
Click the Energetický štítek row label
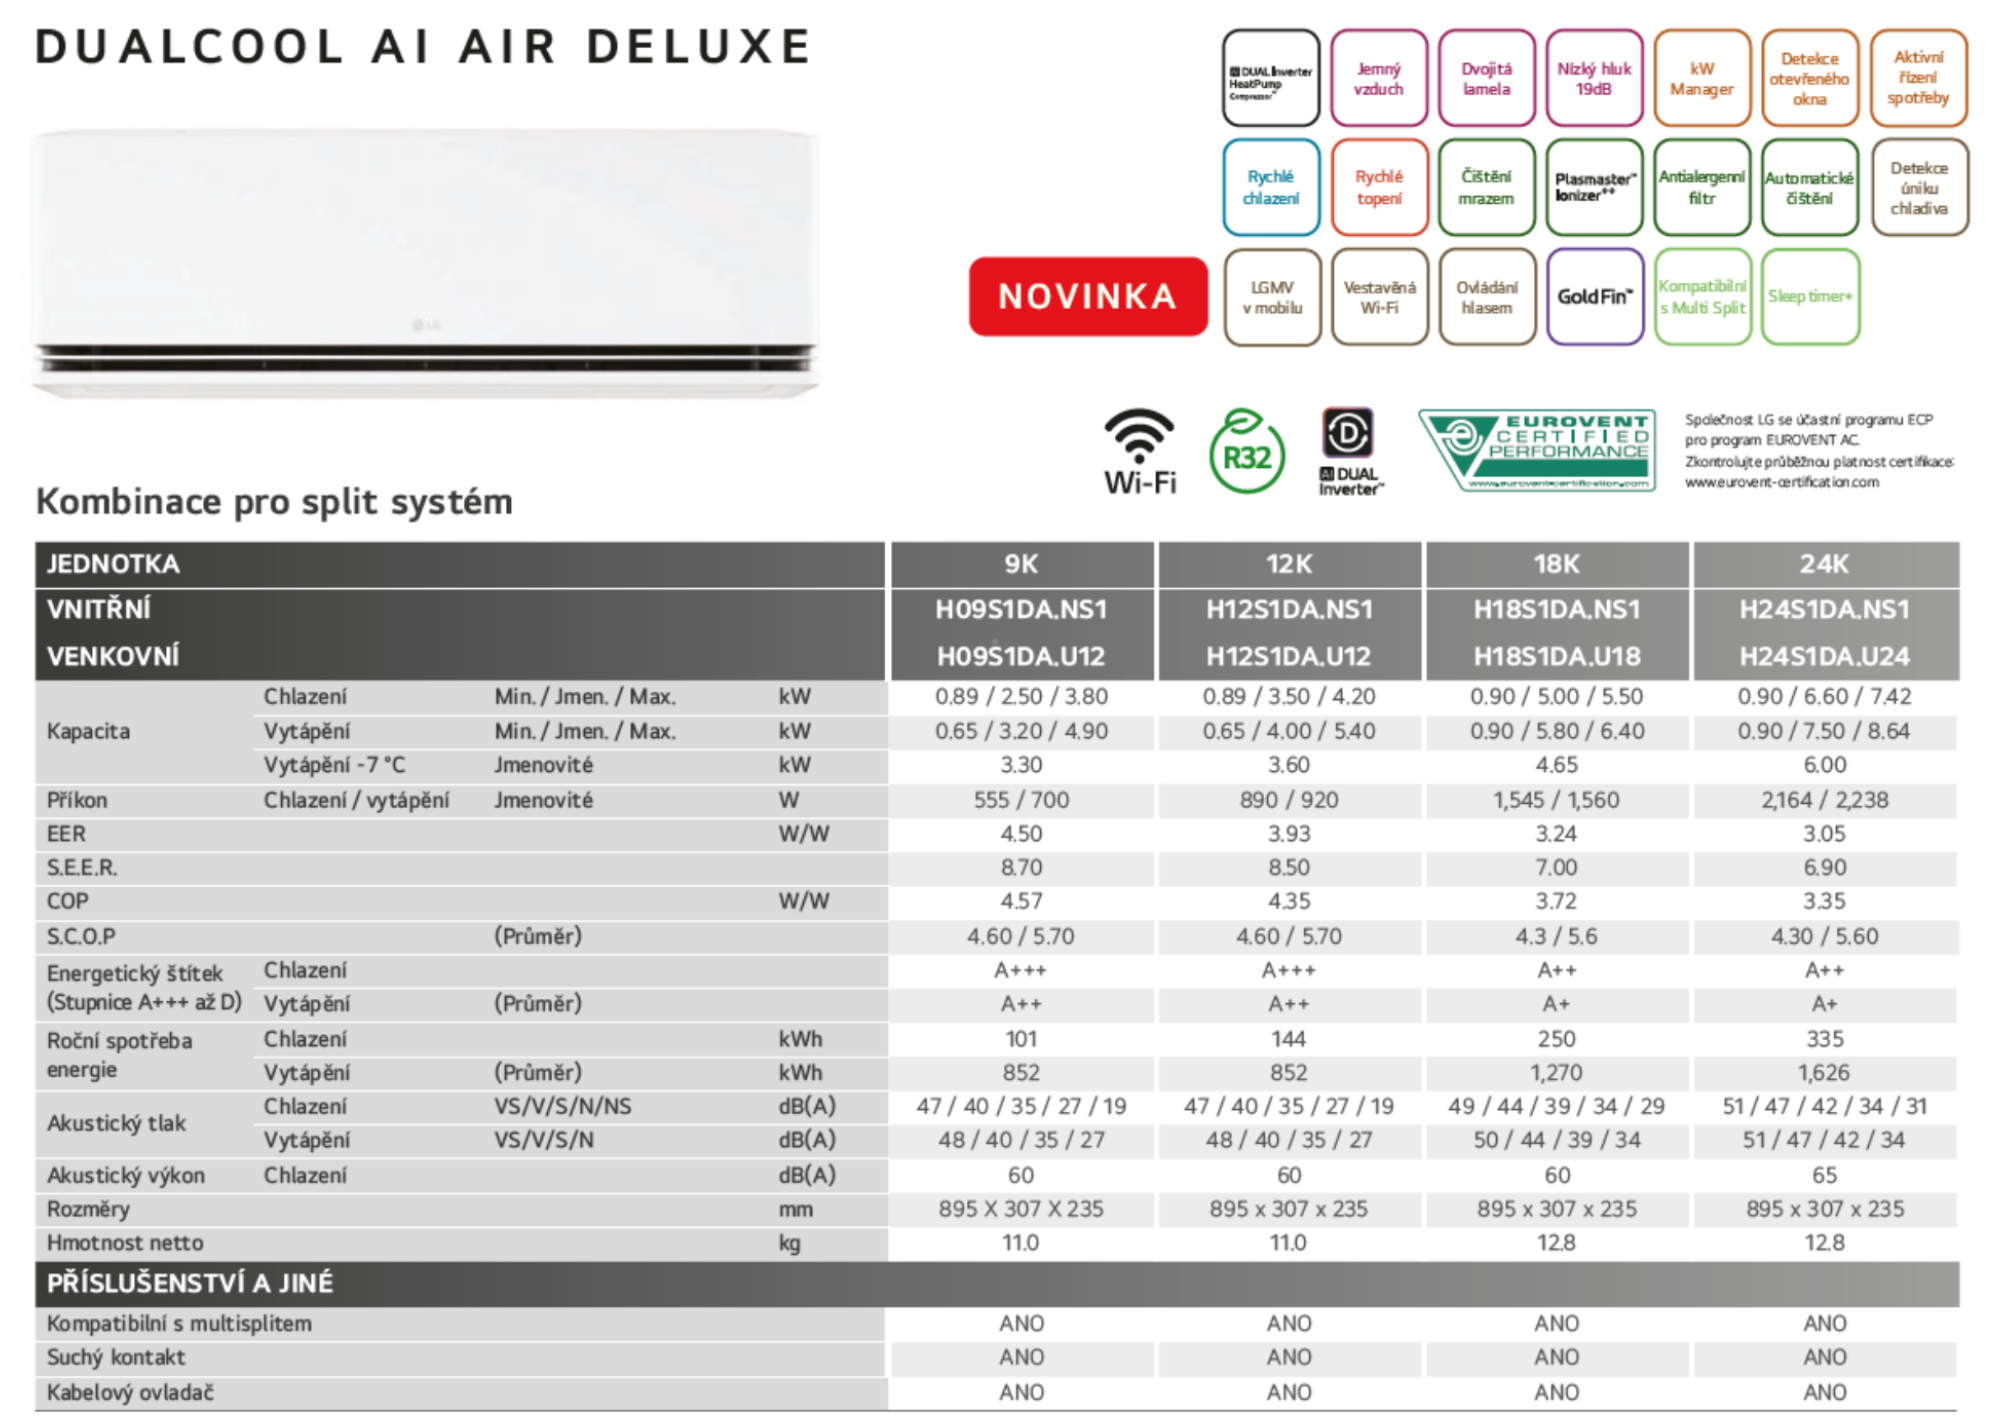(x=144, y=988)
